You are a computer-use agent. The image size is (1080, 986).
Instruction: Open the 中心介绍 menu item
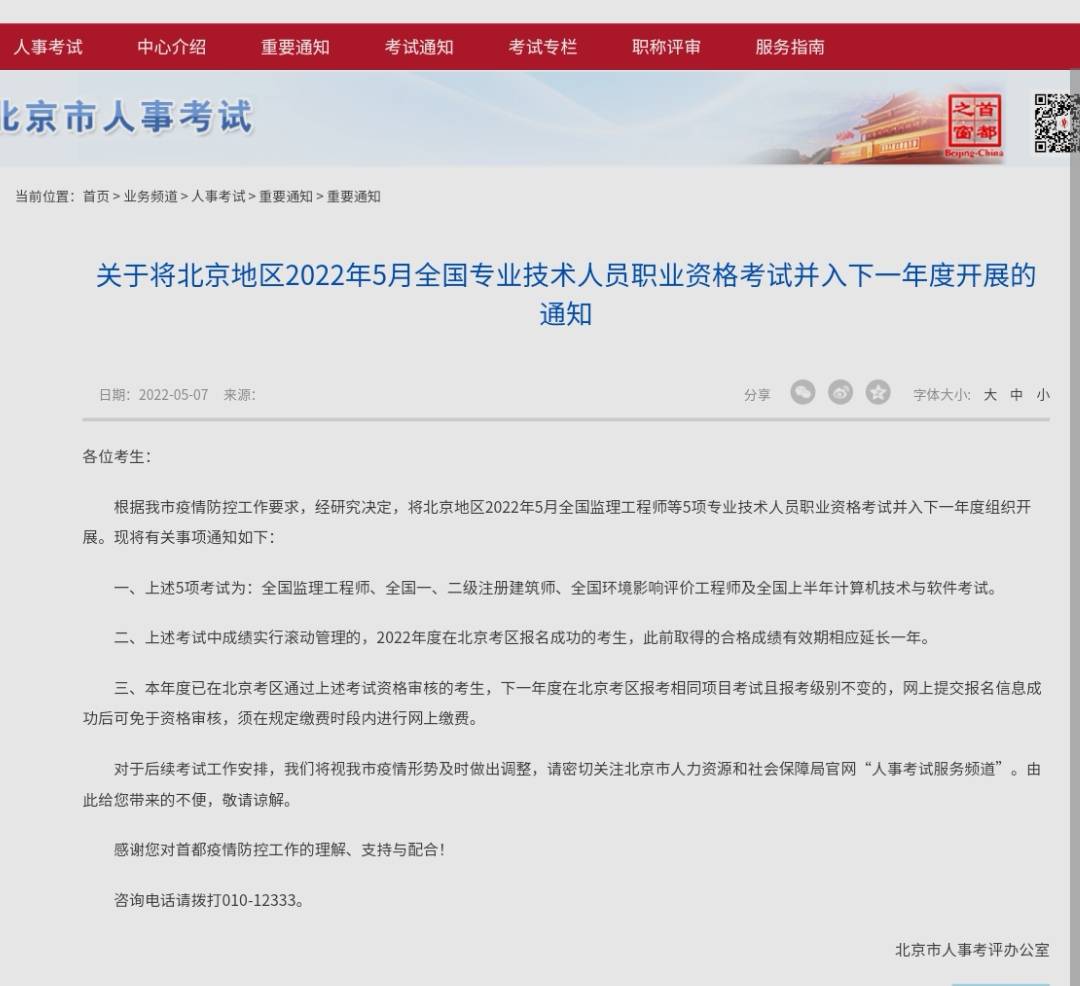pos(171,46)
